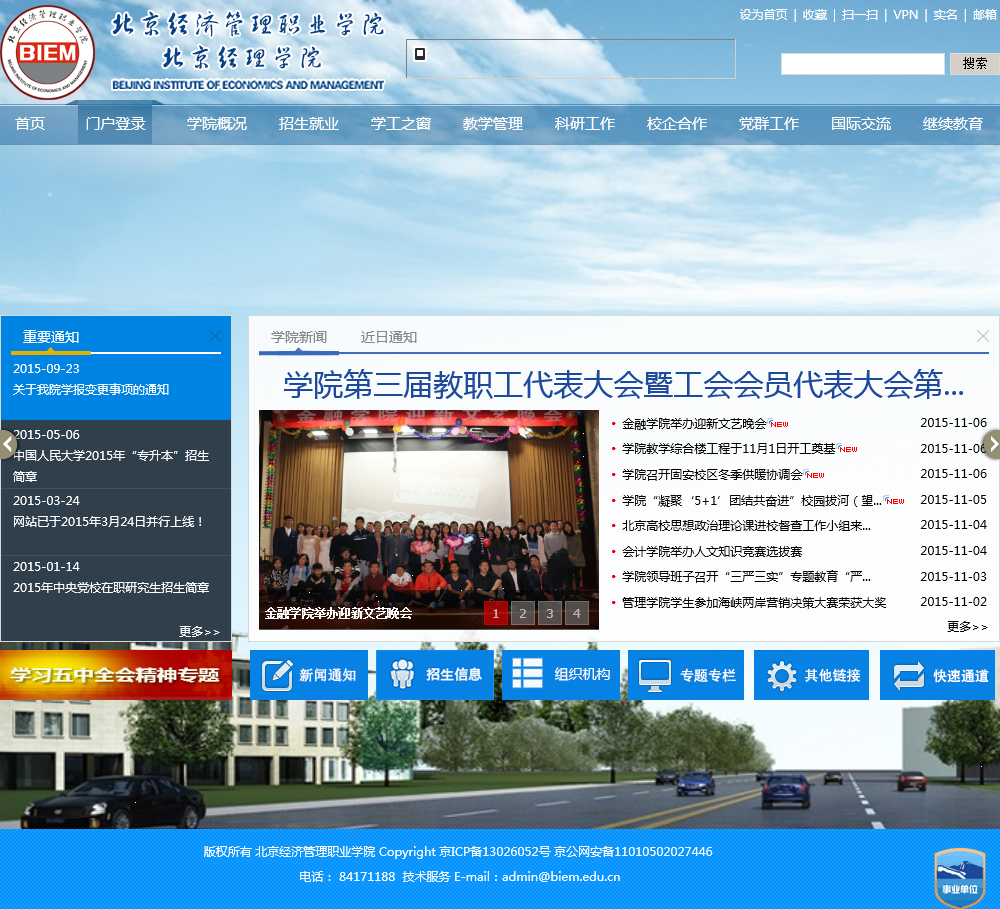
Task: Open notice 中国人民大学2015年"专升本"招生简章
Action: (111, 466)
